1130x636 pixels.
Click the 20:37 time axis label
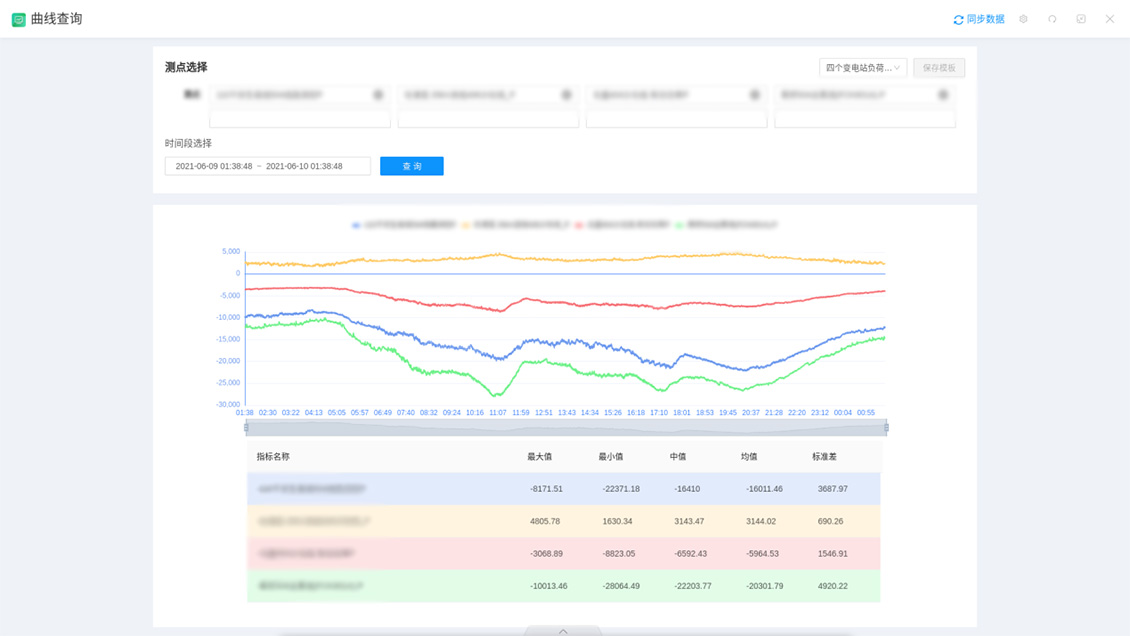751,413
